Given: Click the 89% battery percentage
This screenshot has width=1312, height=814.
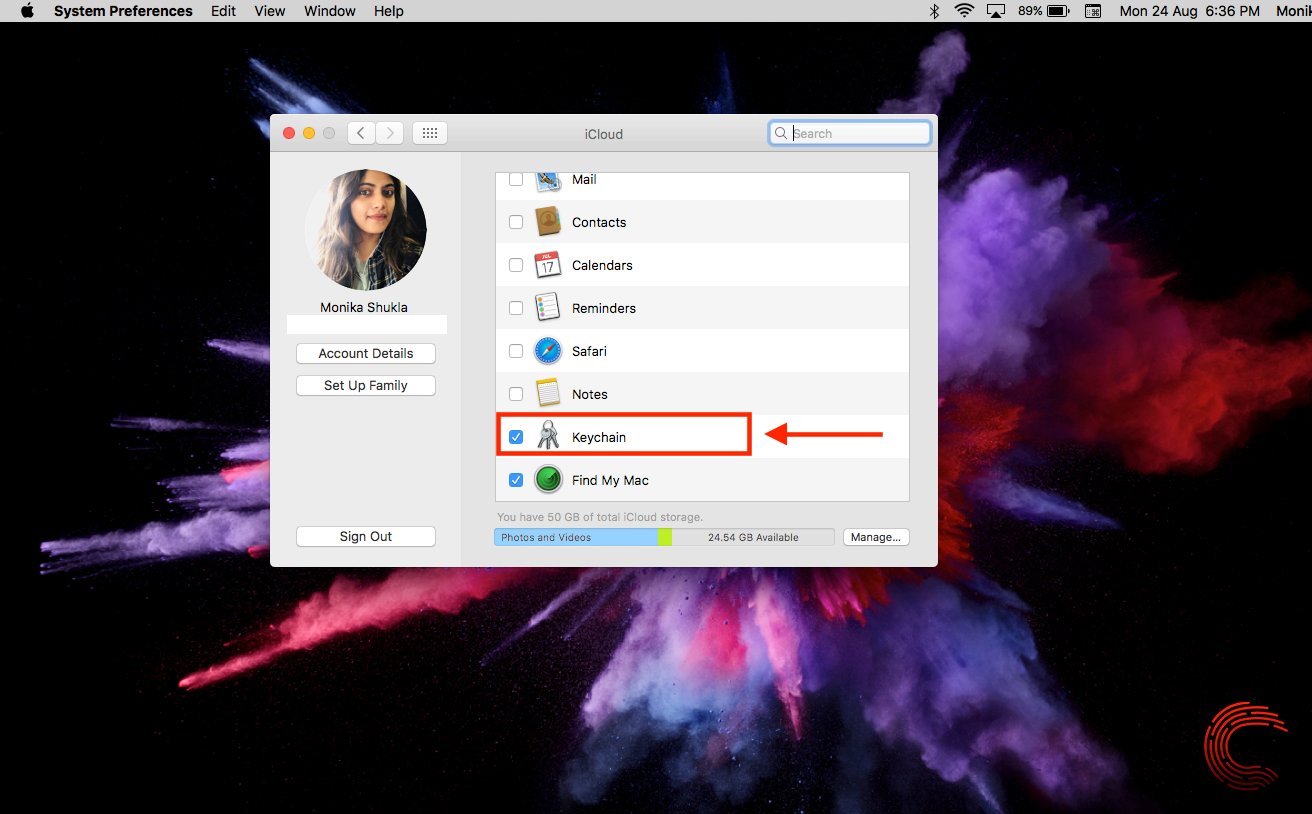Looking at the screenshot, I should pyautogui.click(x=1030, y=11).
